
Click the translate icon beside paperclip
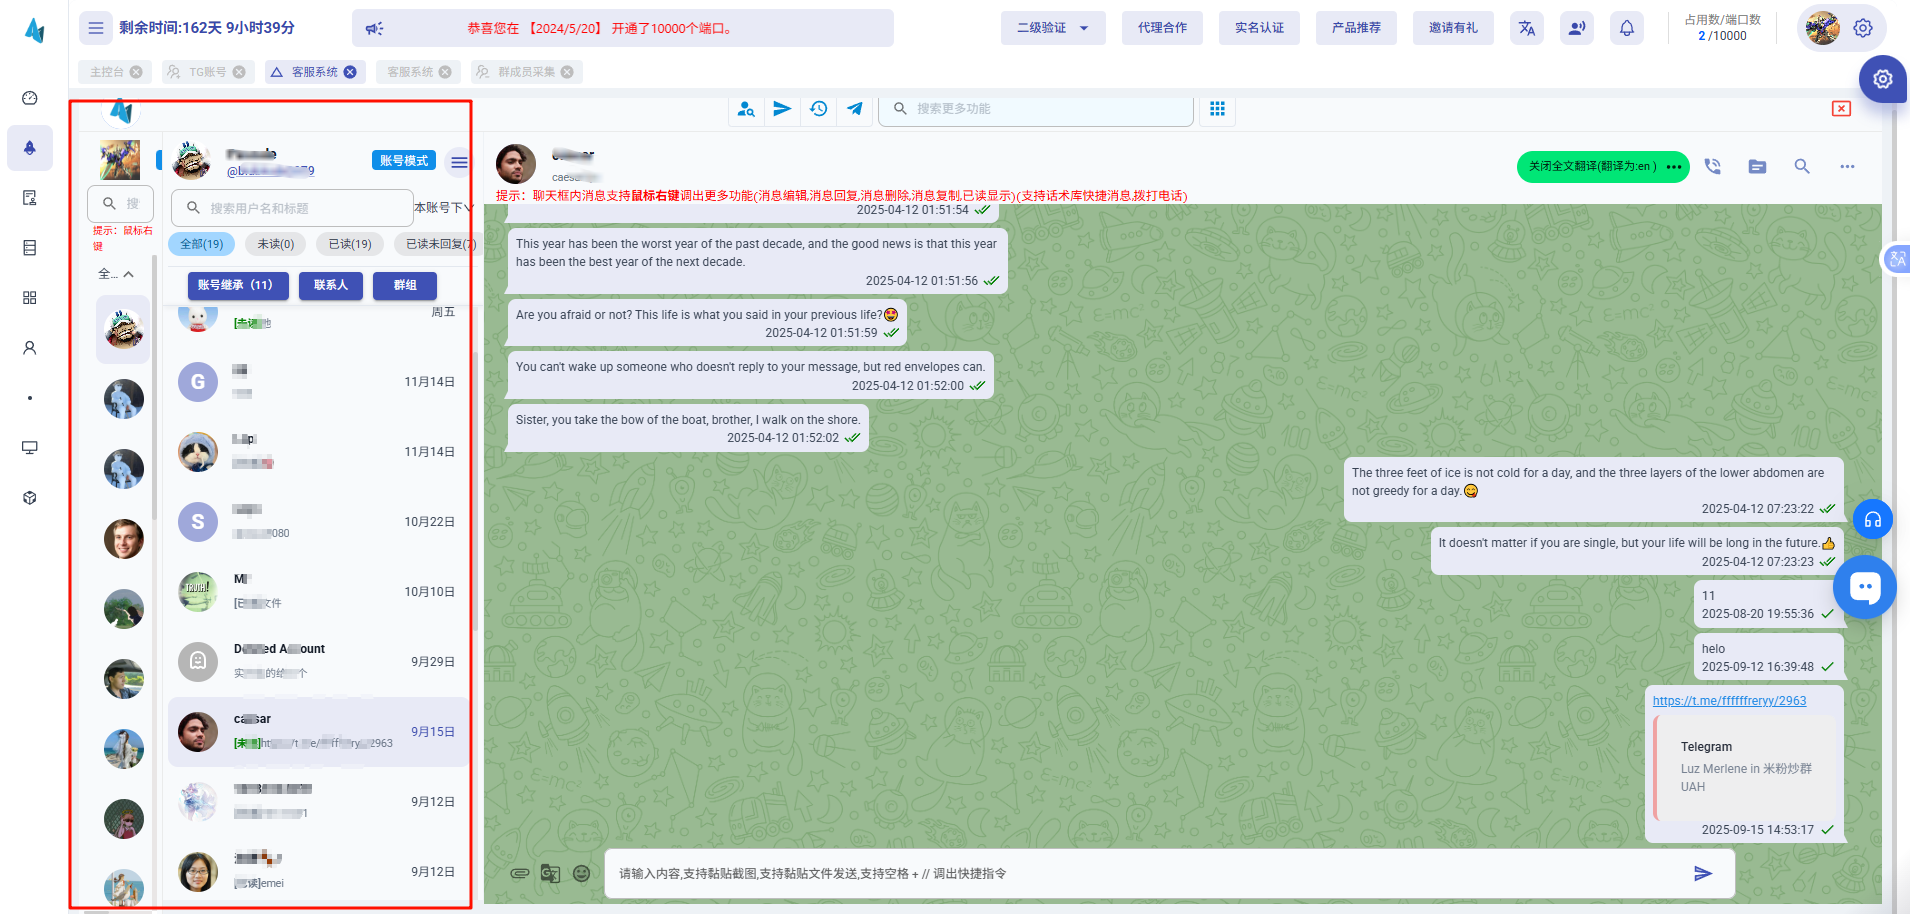[x=550, y=873]
